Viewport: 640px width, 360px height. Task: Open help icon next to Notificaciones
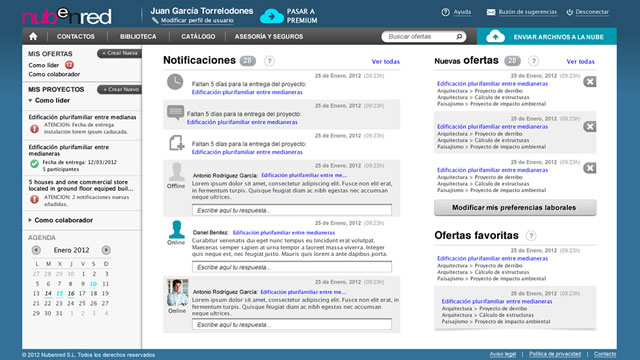click(x=269, y=61)
